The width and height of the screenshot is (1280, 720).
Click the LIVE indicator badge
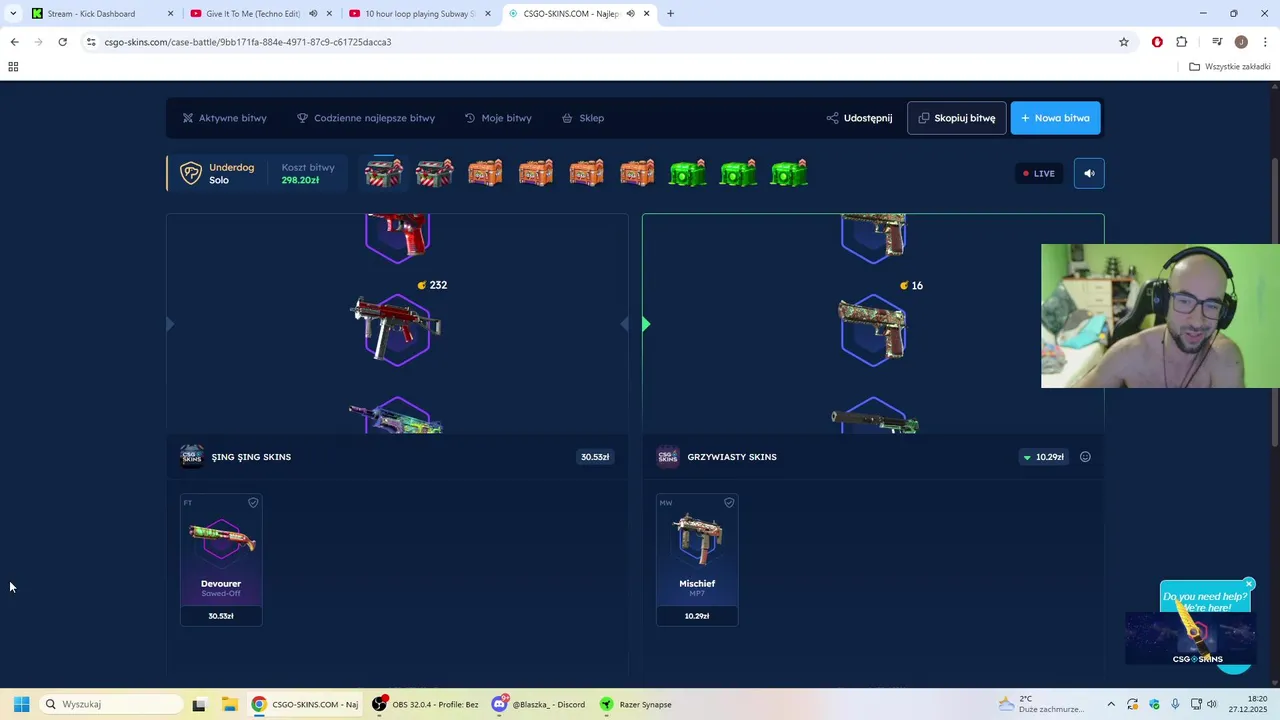point(1039,173)
